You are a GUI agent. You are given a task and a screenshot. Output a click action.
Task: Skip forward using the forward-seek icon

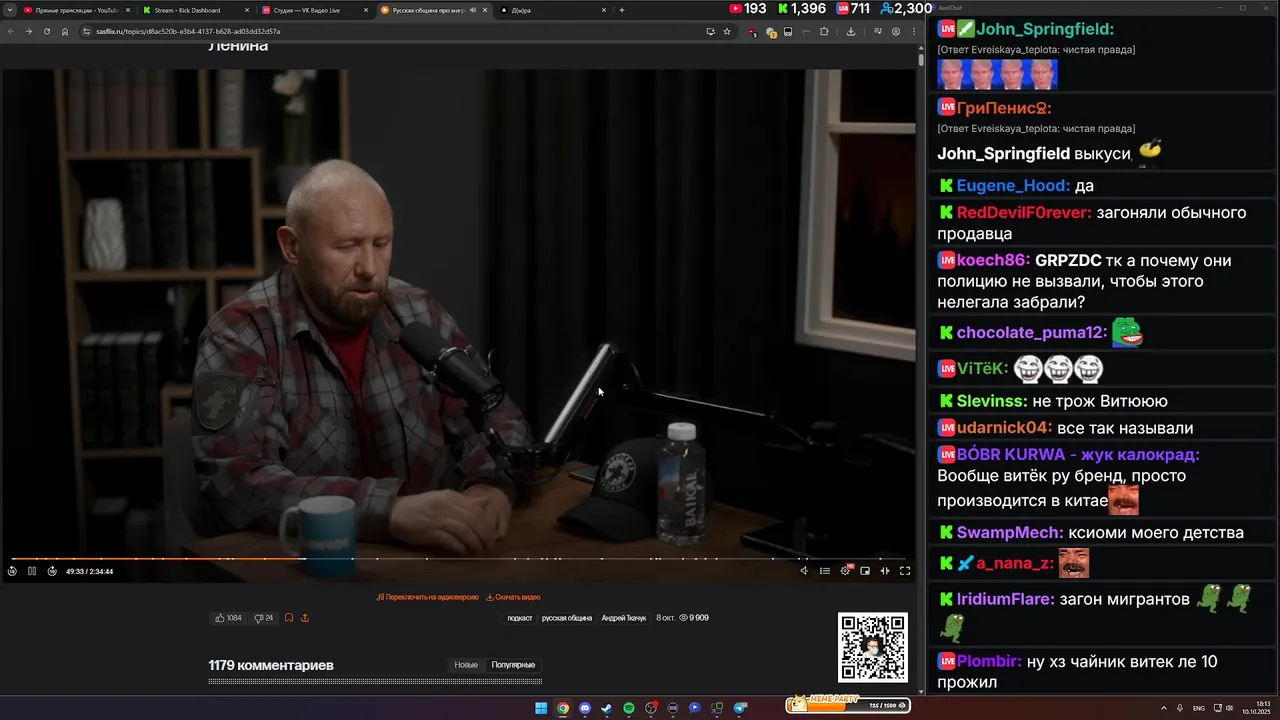(x=52, y=571)
